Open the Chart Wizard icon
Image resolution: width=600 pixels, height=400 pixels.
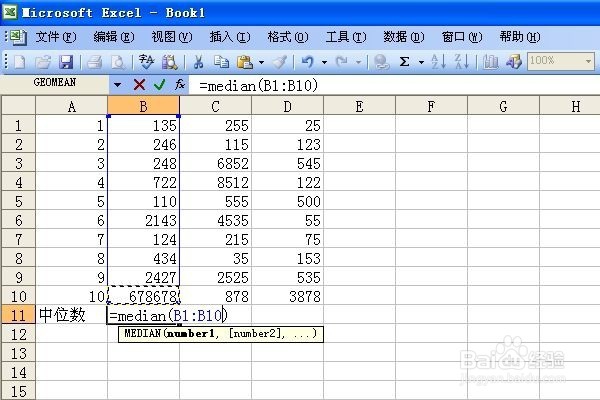[x=490, y=62]
